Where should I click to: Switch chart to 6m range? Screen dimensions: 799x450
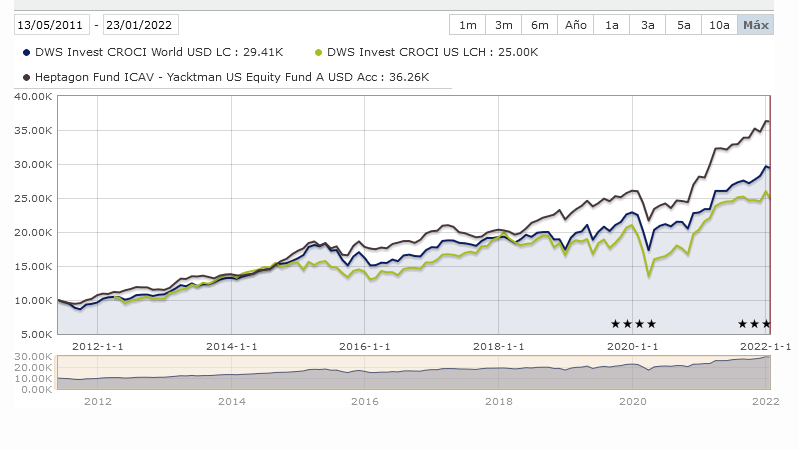click(540, 25)
